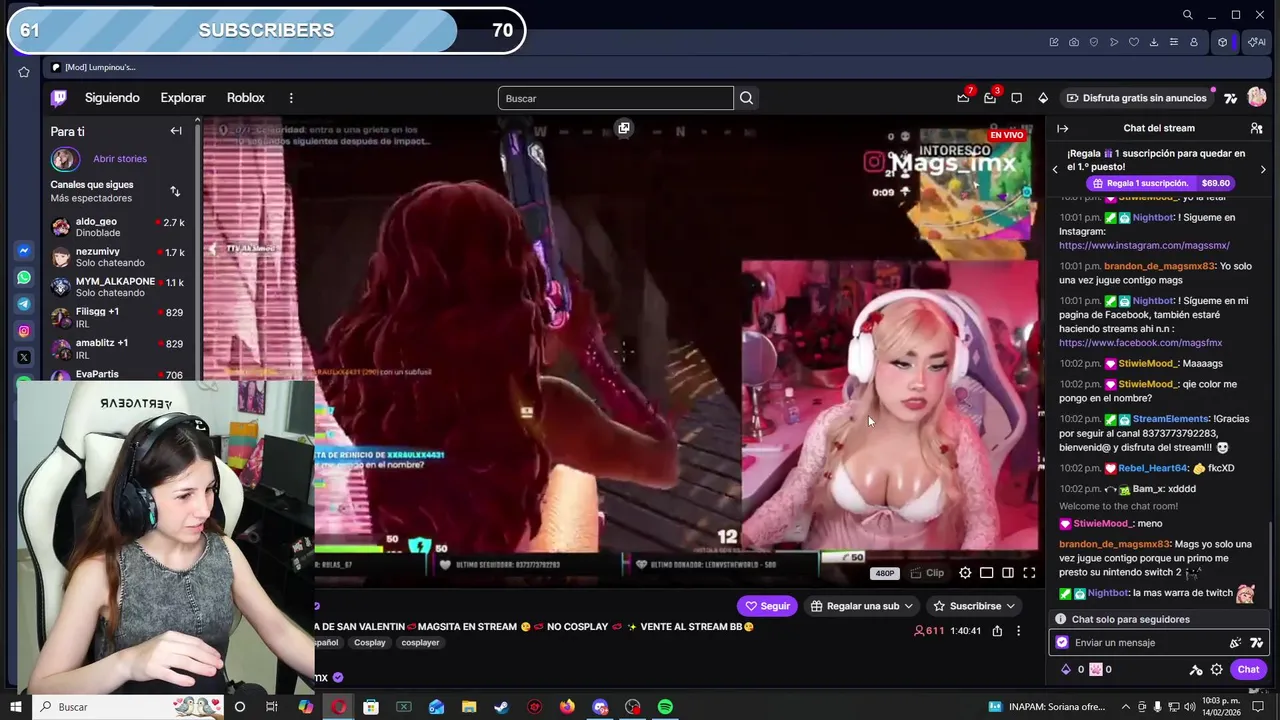Open Firefox from Windows taskbar
The width and height of the screenshot is (1280, 720).
pos(567,707)
